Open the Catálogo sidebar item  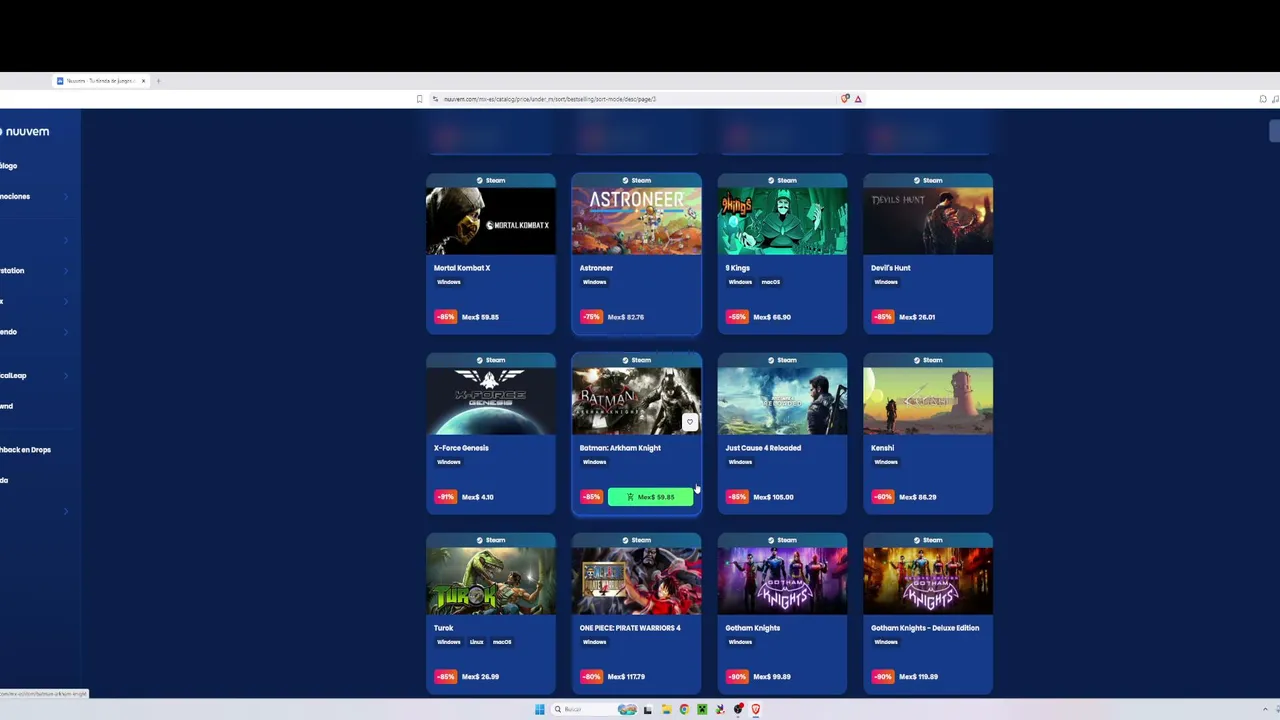(8, 166)
